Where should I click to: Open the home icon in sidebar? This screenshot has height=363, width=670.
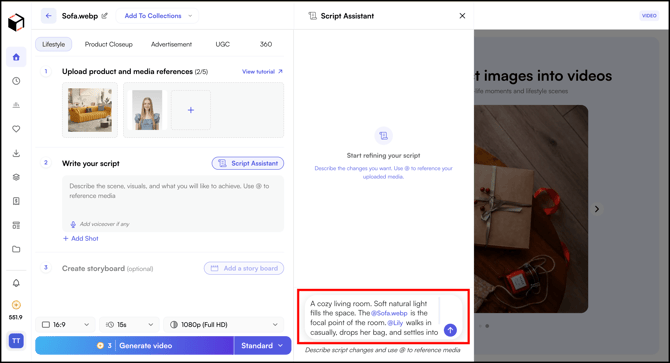(16, 57)
